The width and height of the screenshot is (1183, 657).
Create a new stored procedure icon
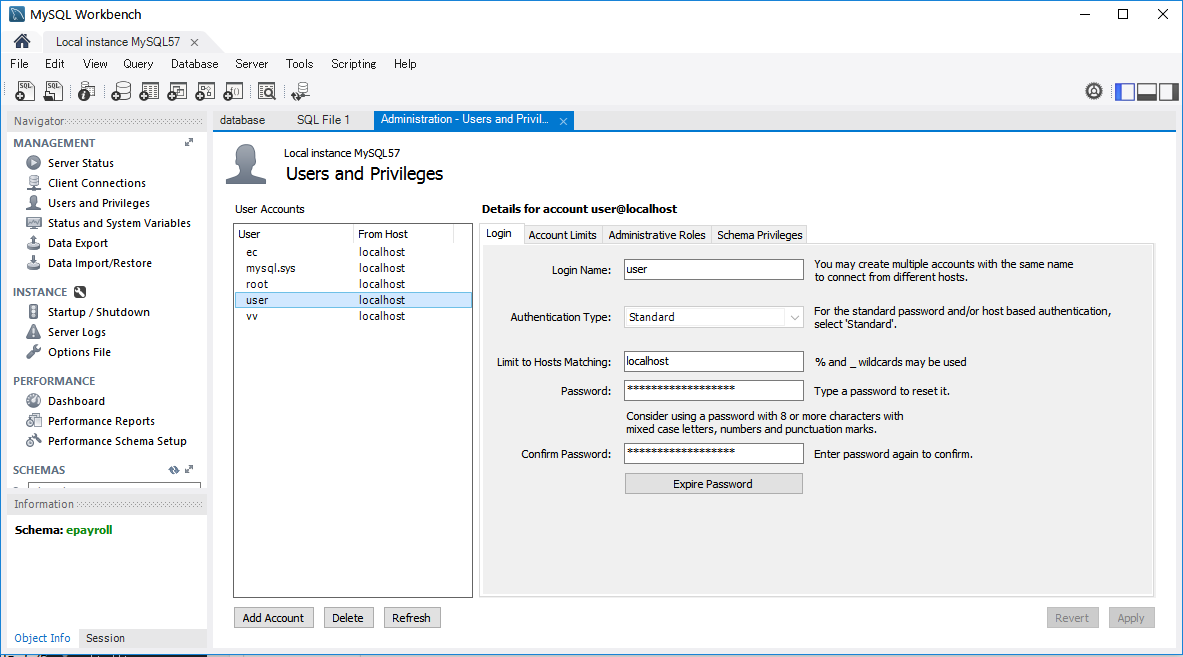205,91
